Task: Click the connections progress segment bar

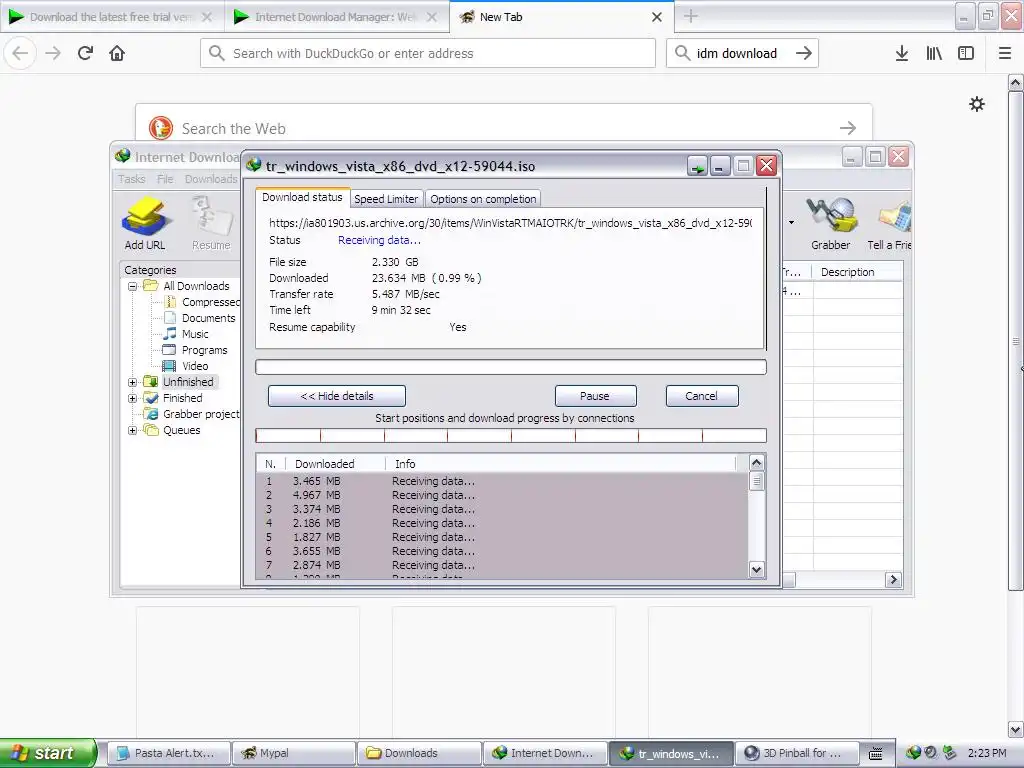Action: (x=511, y=436)
